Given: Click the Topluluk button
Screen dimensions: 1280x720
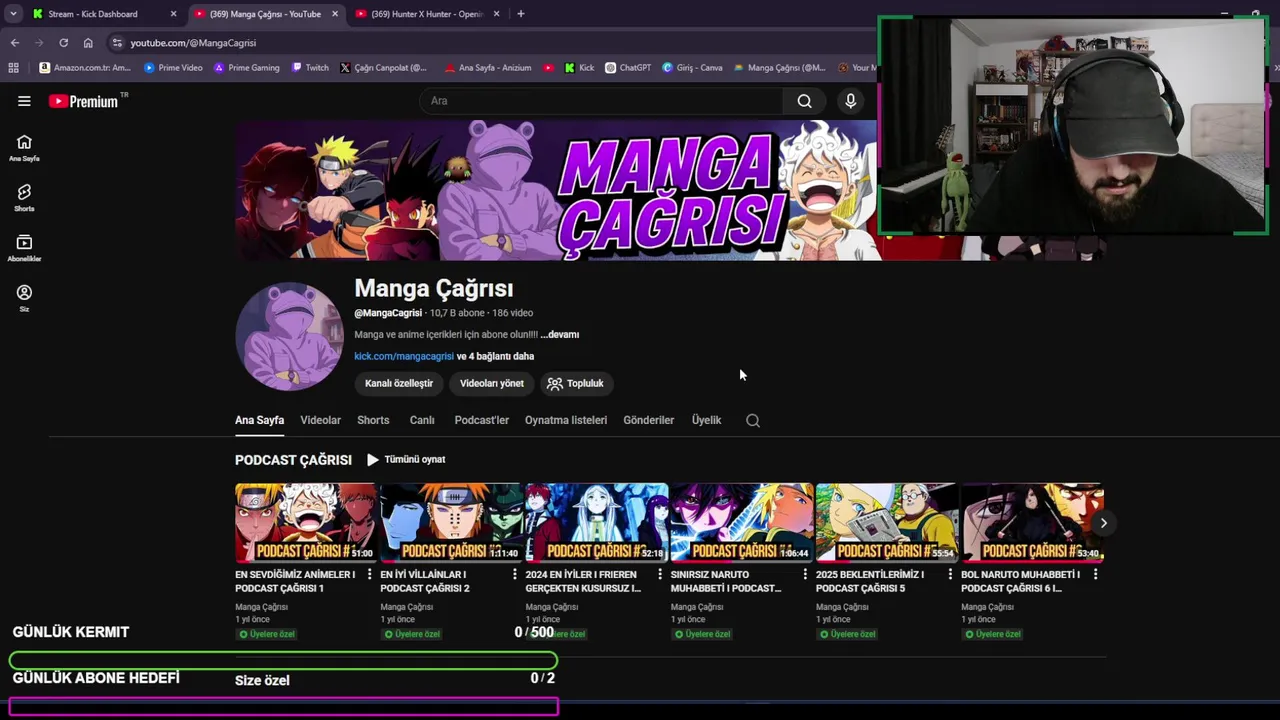Looking at the screenshot, I should (575, 383).
